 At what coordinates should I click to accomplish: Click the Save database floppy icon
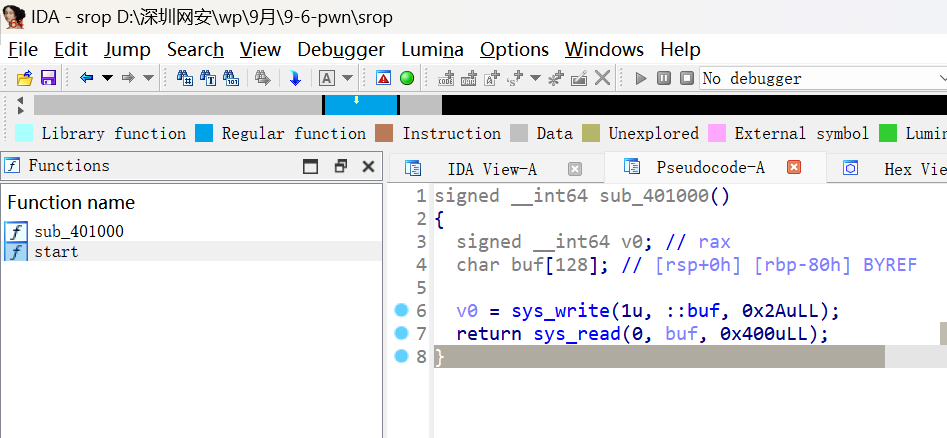47,78
